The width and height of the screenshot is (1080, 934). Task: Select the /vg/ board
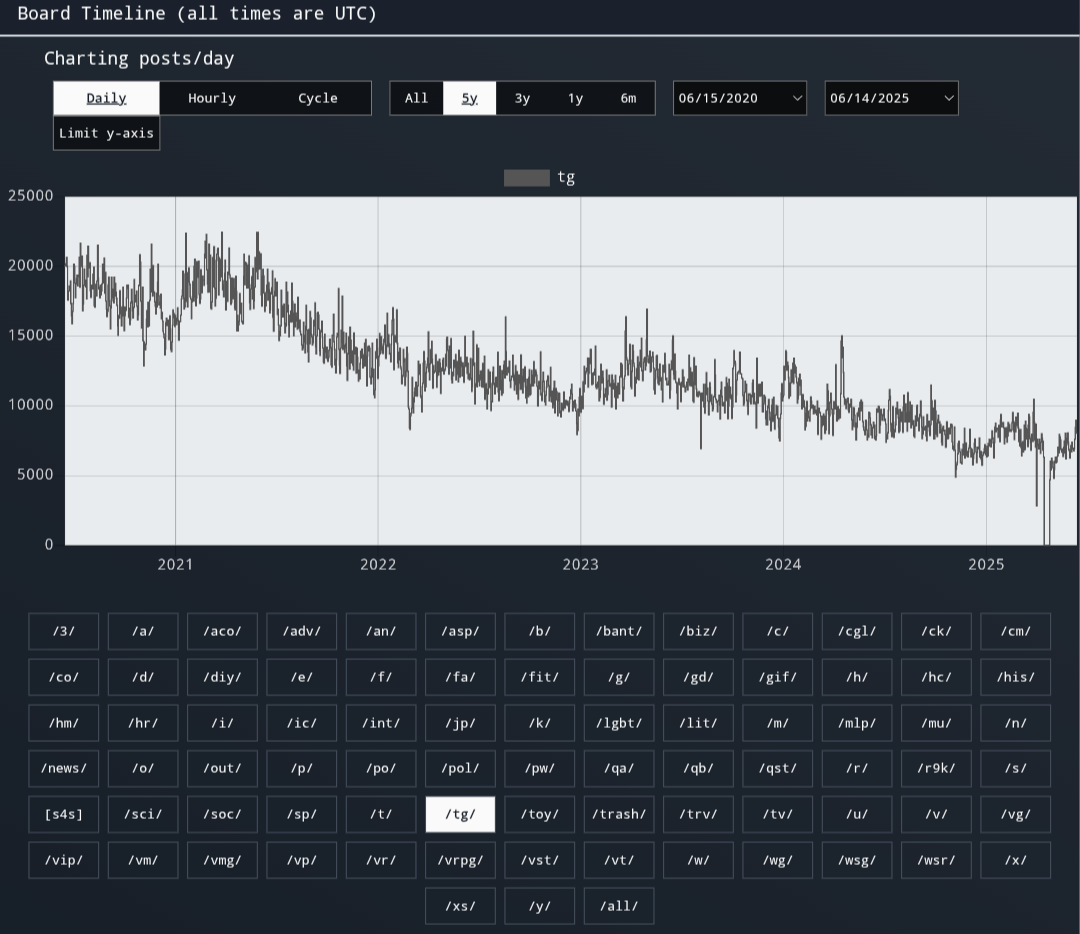point(1015,814)
